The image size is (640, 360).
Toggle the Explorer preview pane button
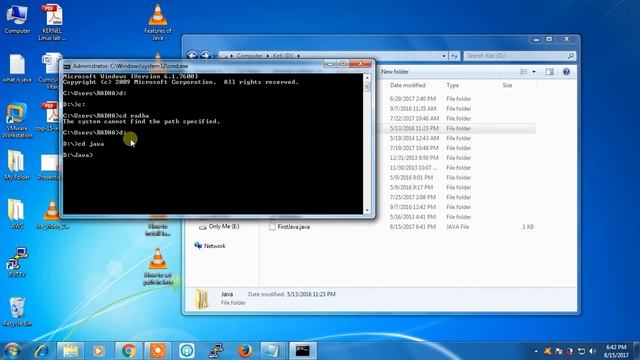549,72
